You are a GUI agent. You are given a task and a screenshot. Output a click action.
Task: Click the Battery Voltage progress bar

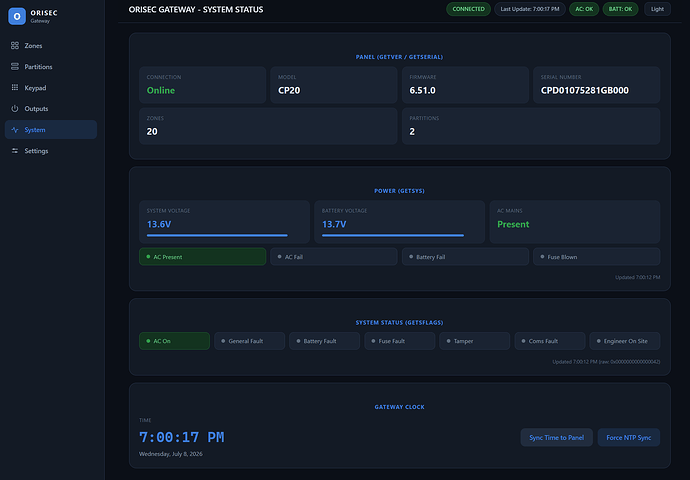click(393, 235)
